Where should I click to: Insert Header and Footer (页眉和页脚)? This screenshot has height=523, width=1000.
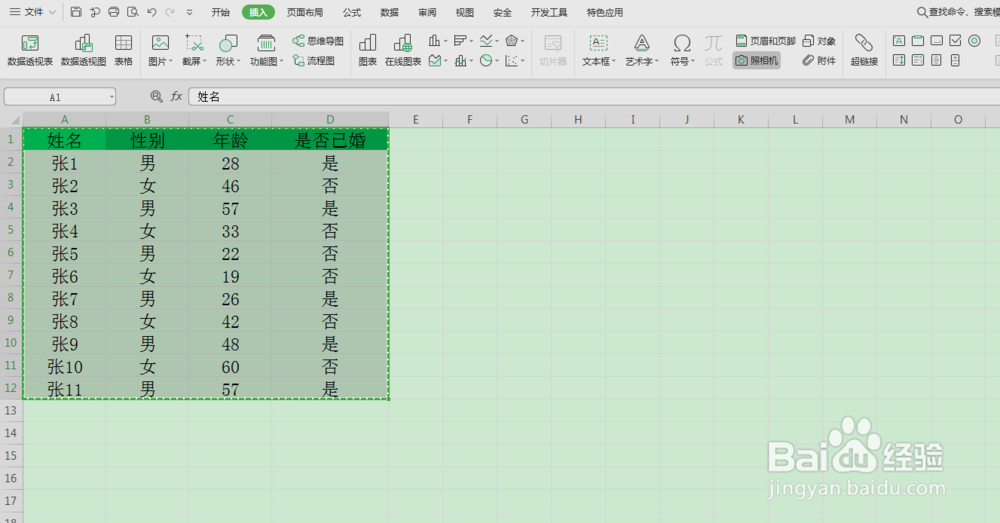tap(765, 41)
